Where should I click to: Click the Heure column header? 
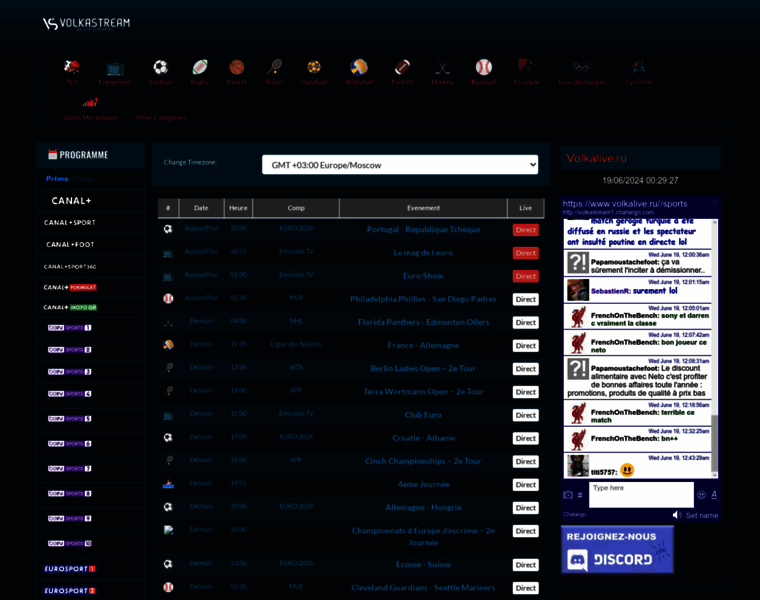(x=238, y=208)
